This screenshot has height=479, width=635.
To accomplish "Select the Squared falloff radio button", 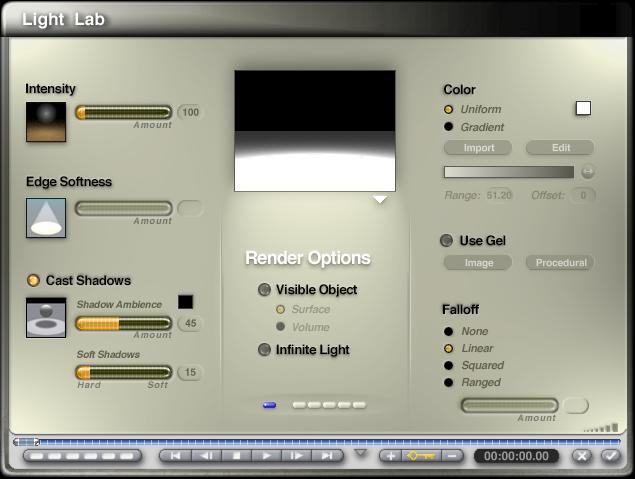I will coord(449,365).
